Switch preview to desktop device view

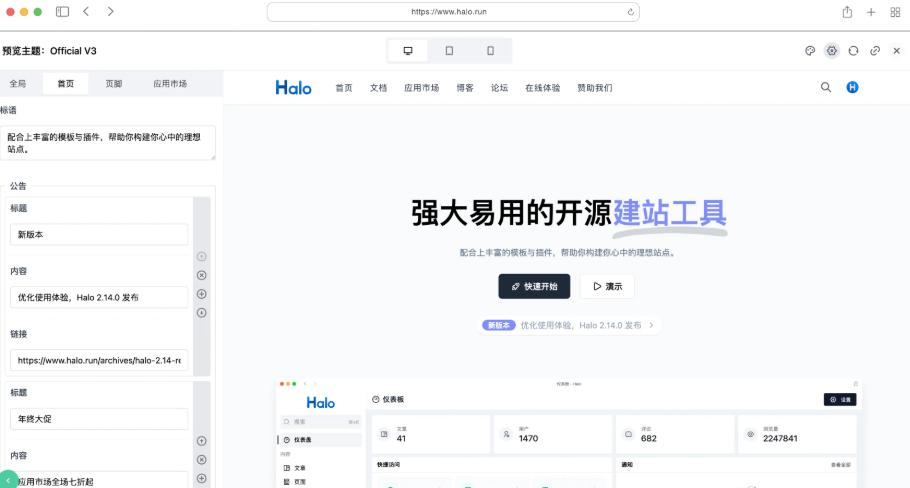point(408,51)
